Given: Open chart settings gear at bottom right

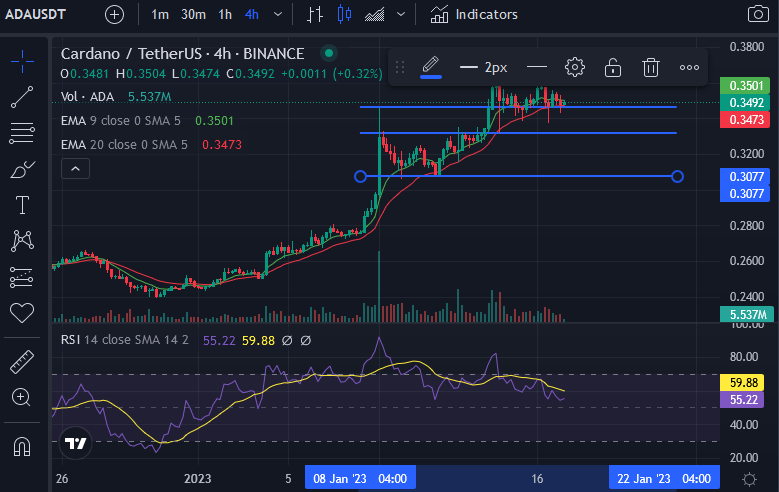Looking at the screenshot, I should tap(749, 480).
